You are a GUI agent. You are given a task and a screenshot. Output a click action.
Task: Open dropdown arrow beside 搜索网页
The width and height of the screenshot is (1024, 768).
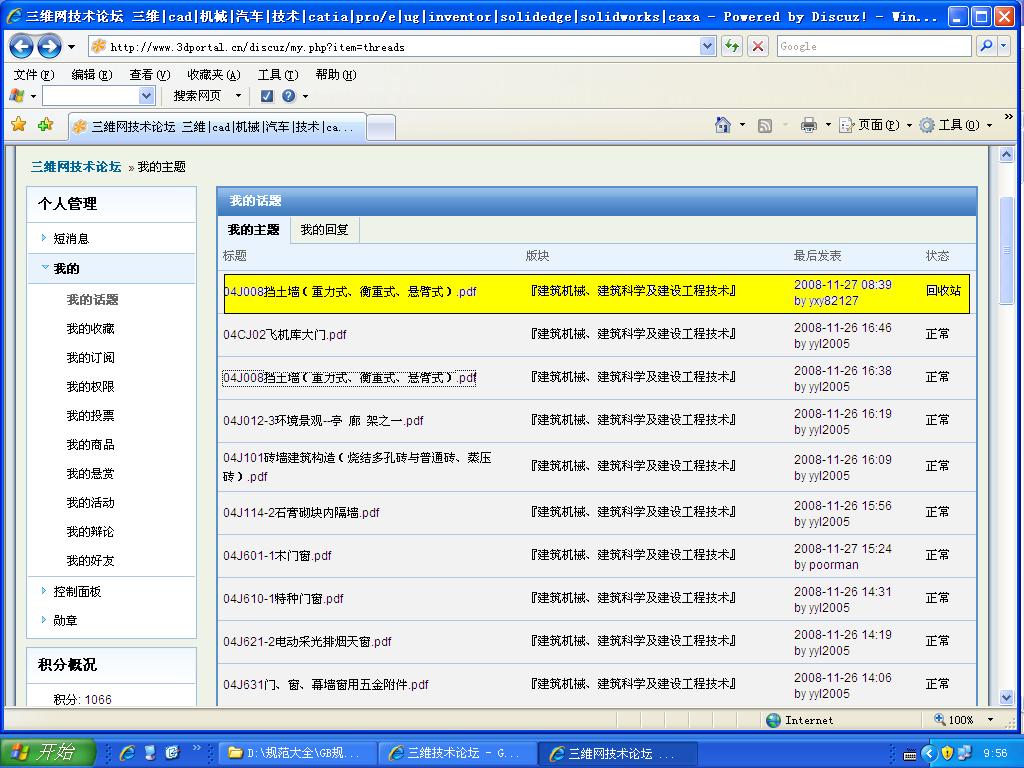[x=238, y=96]
